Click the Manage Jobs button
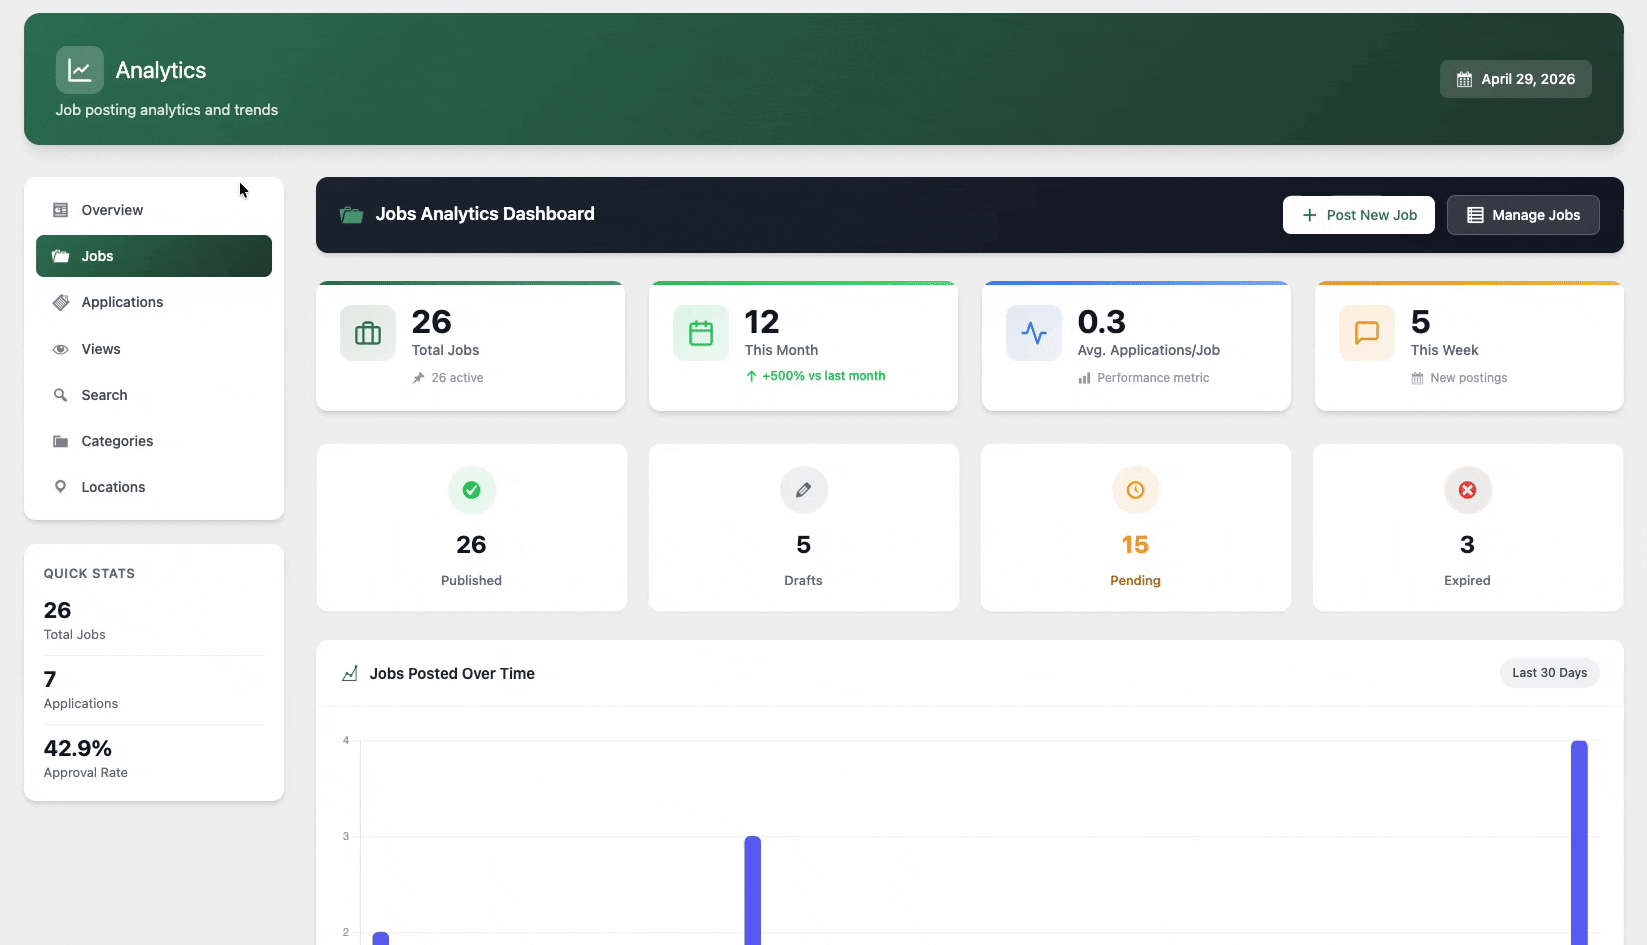Screen dimensions: 1647x945 [x=1522, y=215]
